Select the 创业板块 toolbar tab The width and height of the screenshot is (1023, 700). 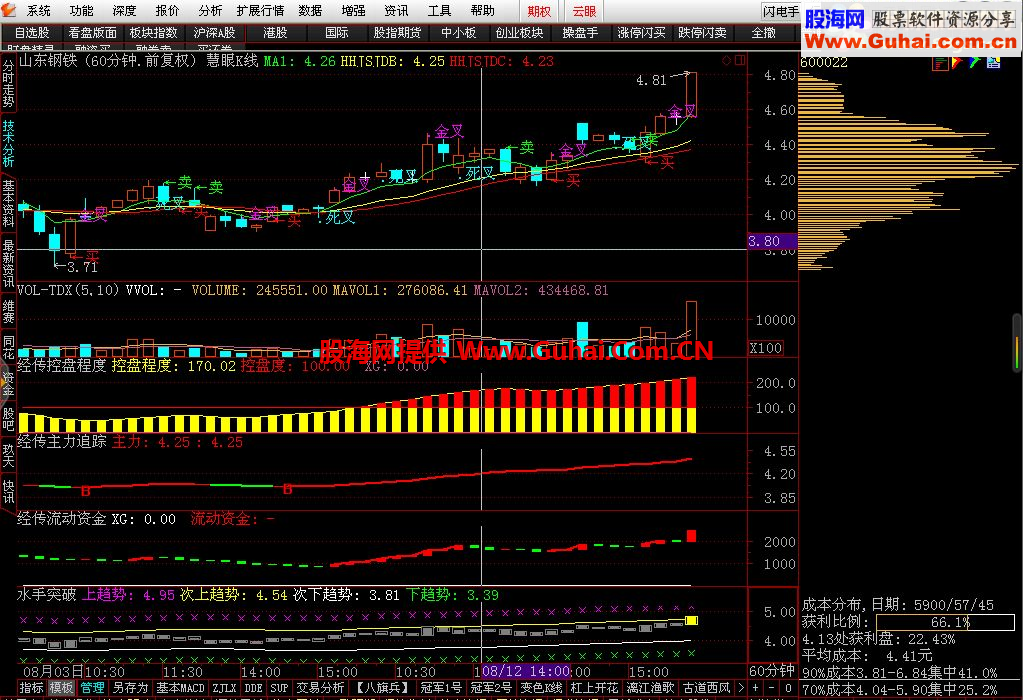(519, 33)
